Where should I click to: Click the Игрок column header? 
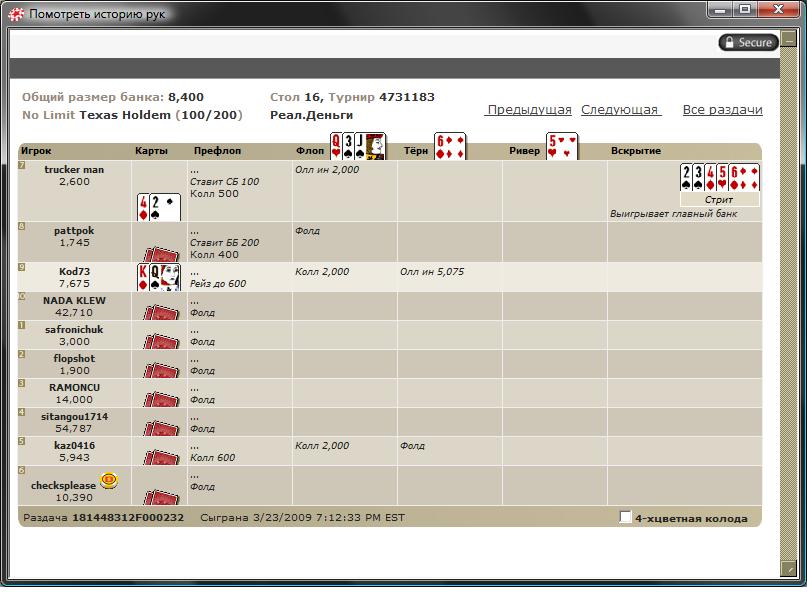coord(36,151)
